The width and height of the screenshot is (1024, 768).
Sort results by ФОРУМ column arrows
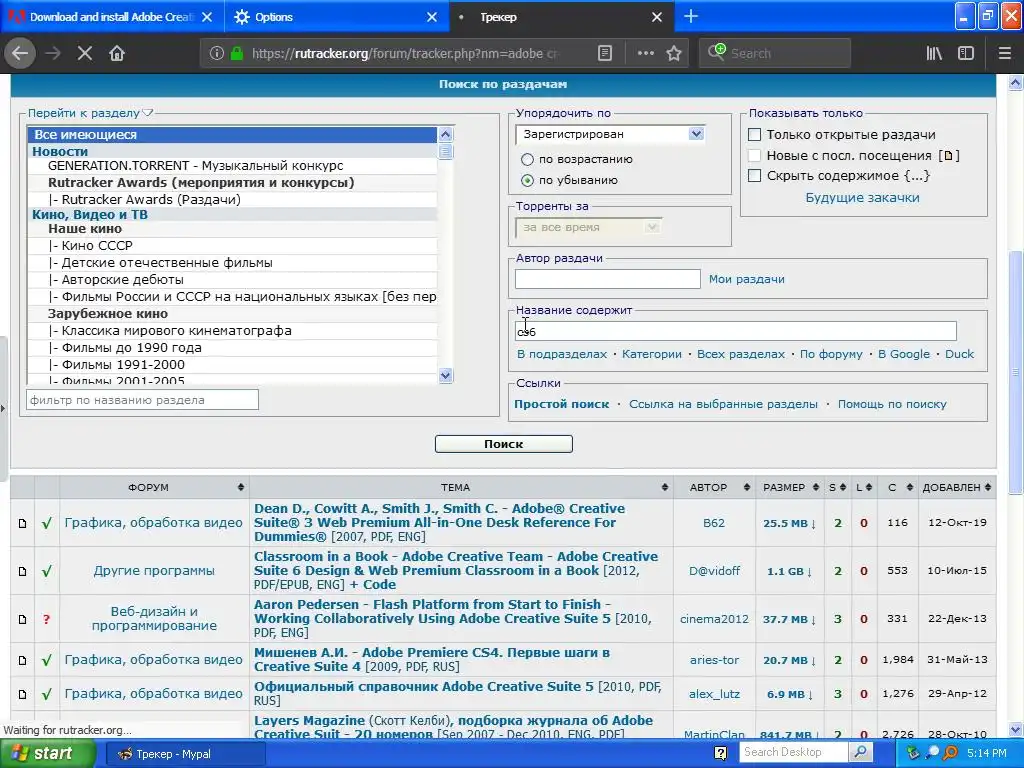241,487
